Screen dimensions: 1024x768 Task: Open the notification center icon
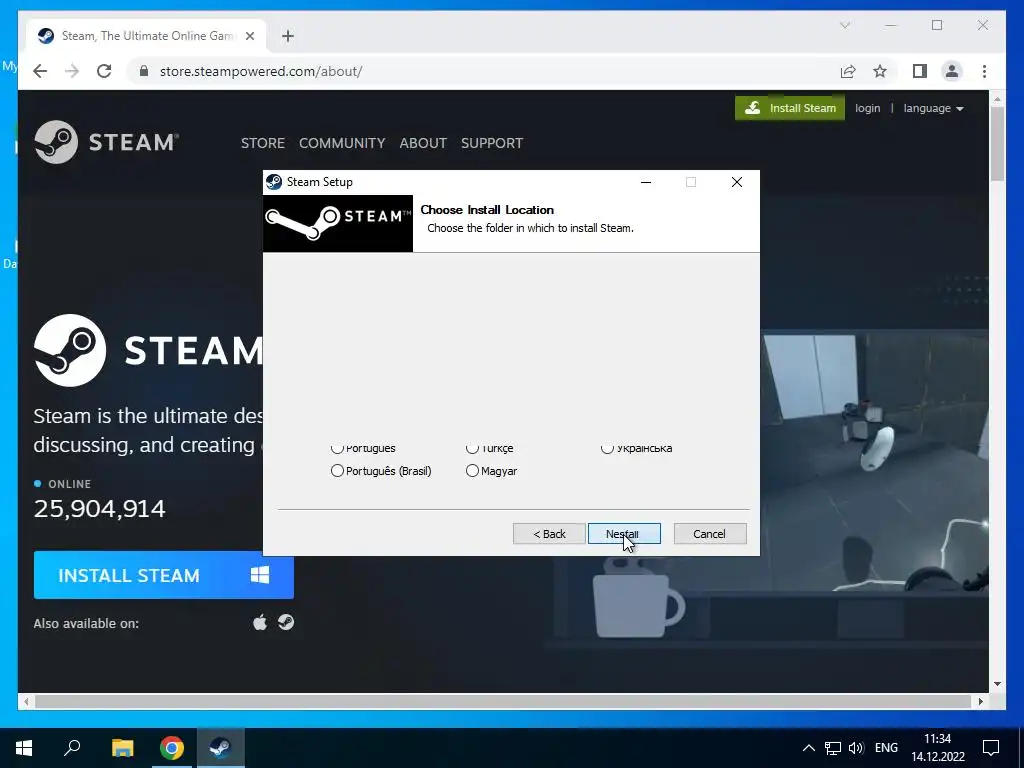tap(991, 748)
